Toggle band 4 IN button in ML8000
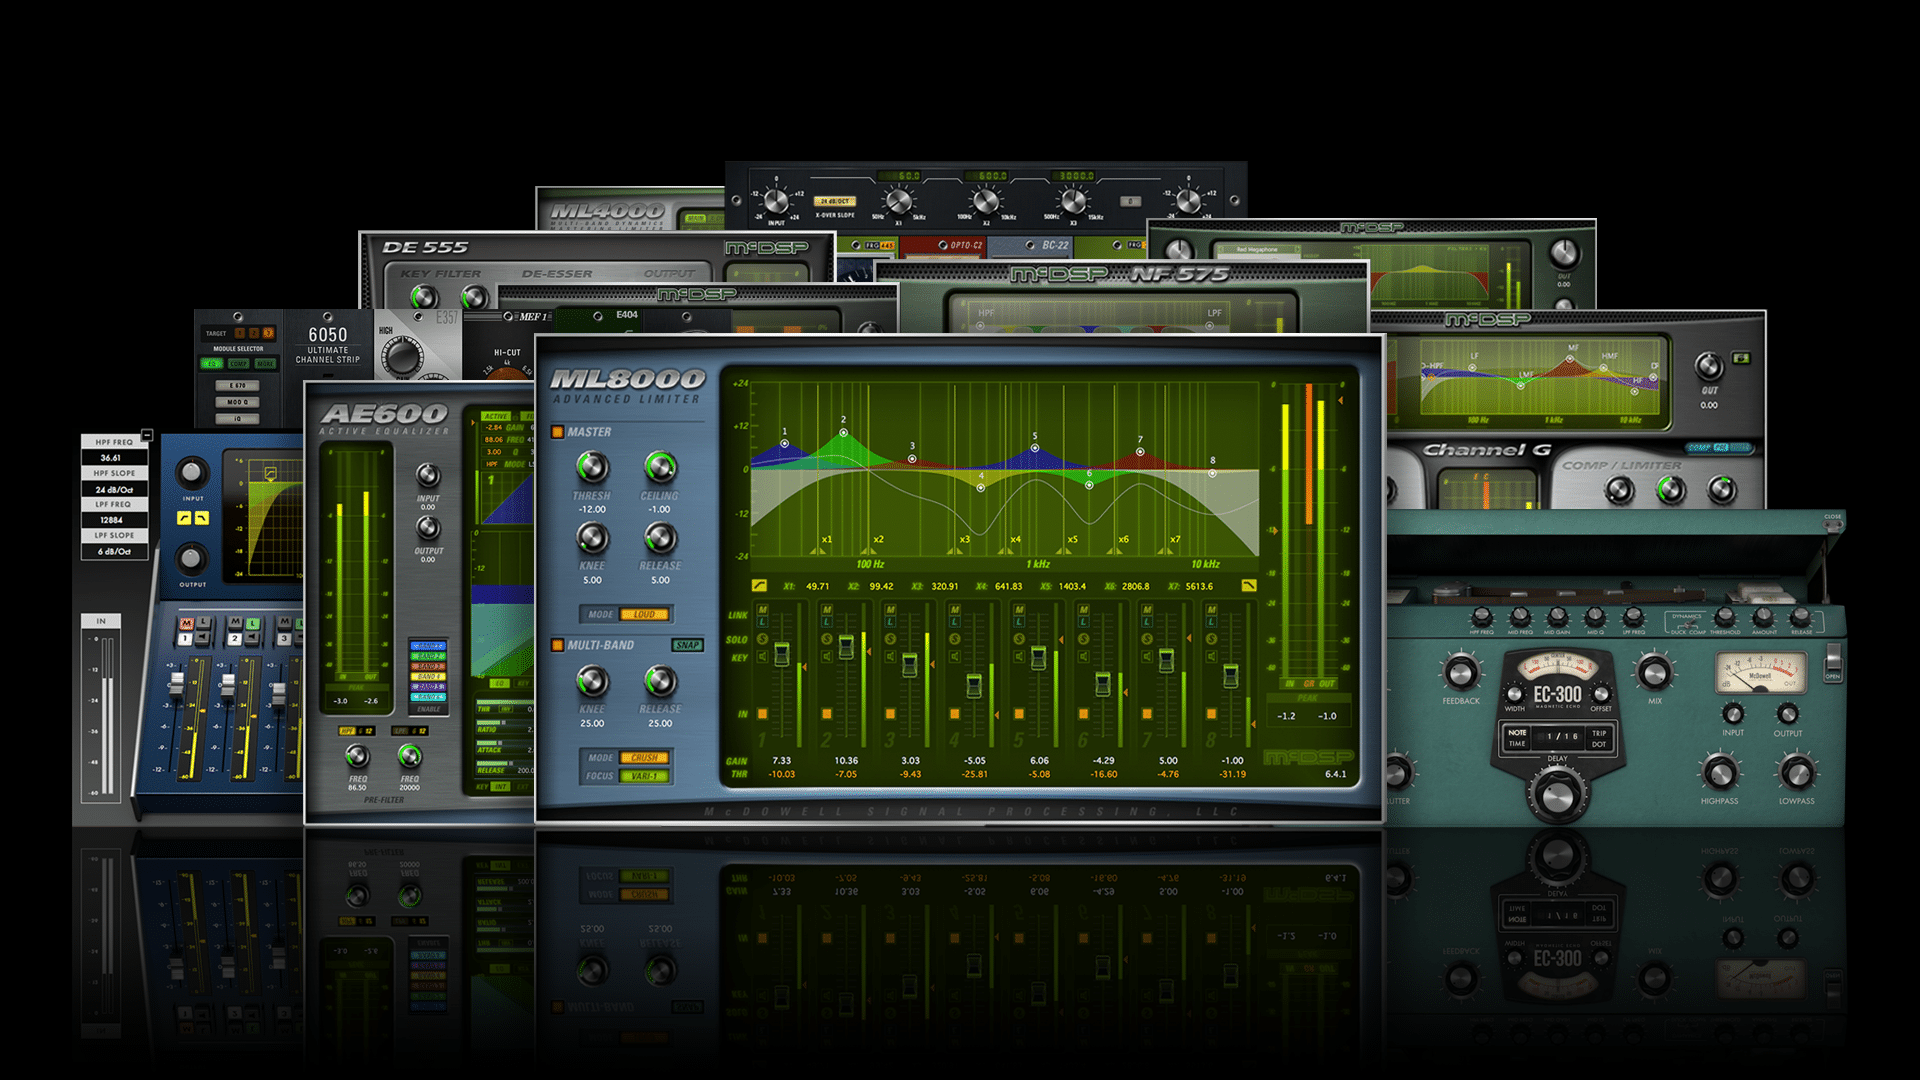1920x1080 pixels. (955, 714)
